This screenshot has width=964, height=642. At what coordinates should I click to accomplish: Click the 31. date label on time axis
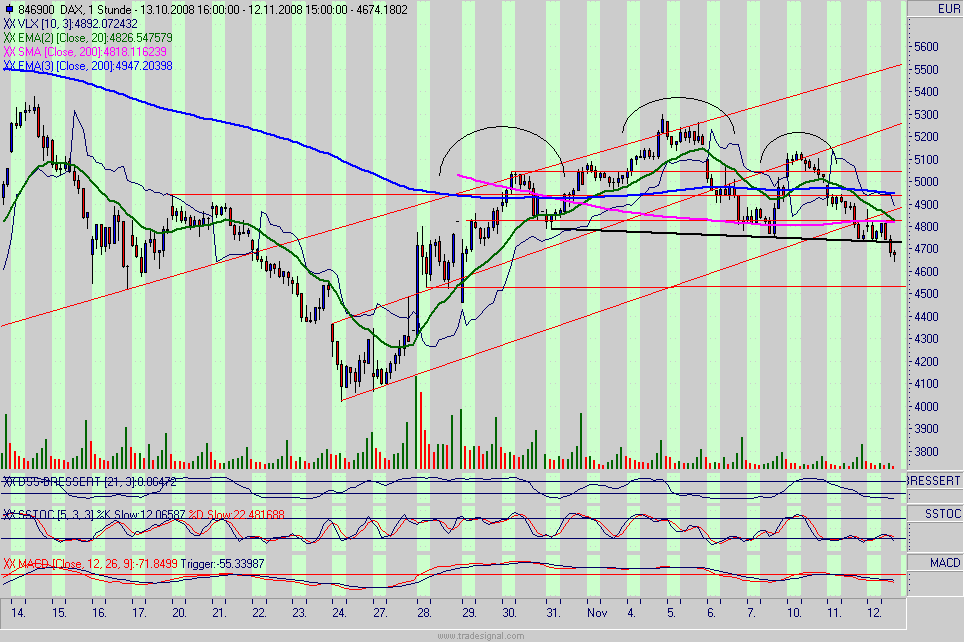click(x=553, y=612)
